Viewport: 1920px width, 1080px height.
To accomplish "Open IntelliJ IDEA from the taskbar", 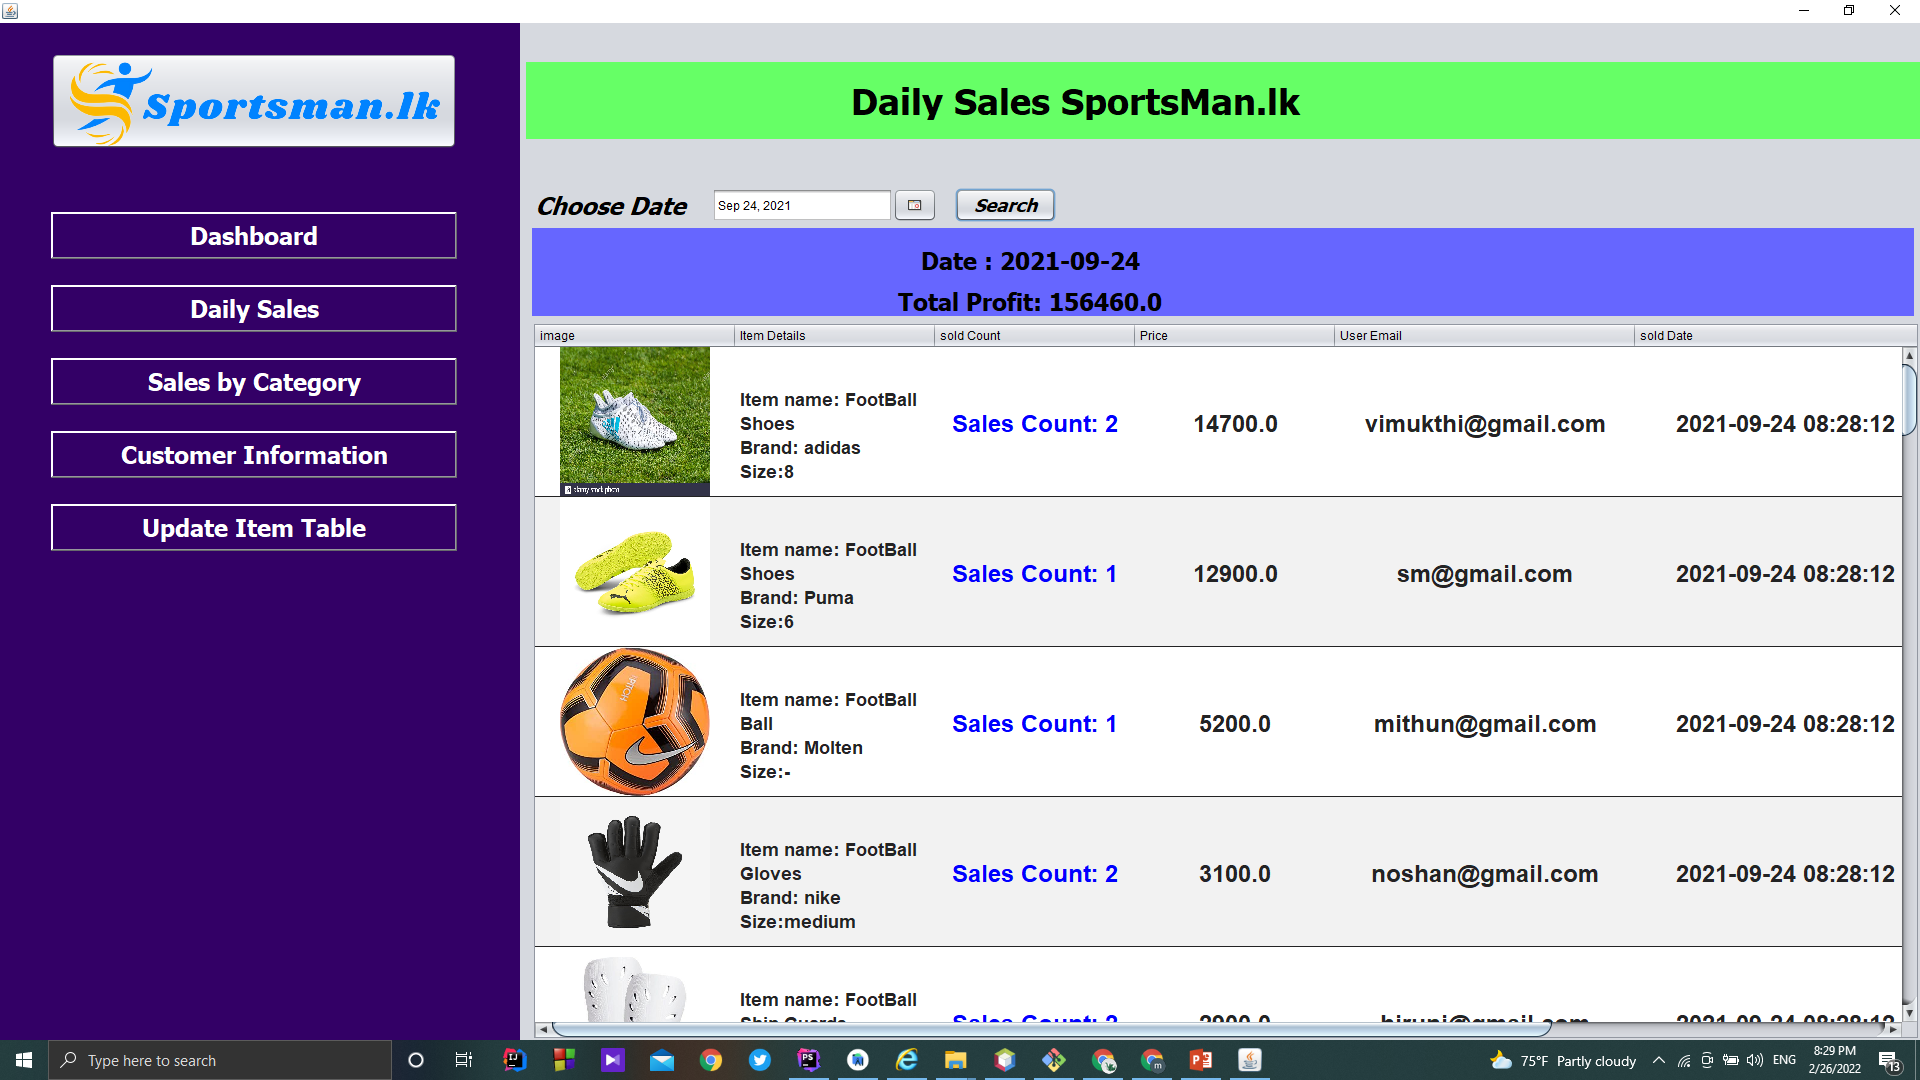I will point(514,1060).
